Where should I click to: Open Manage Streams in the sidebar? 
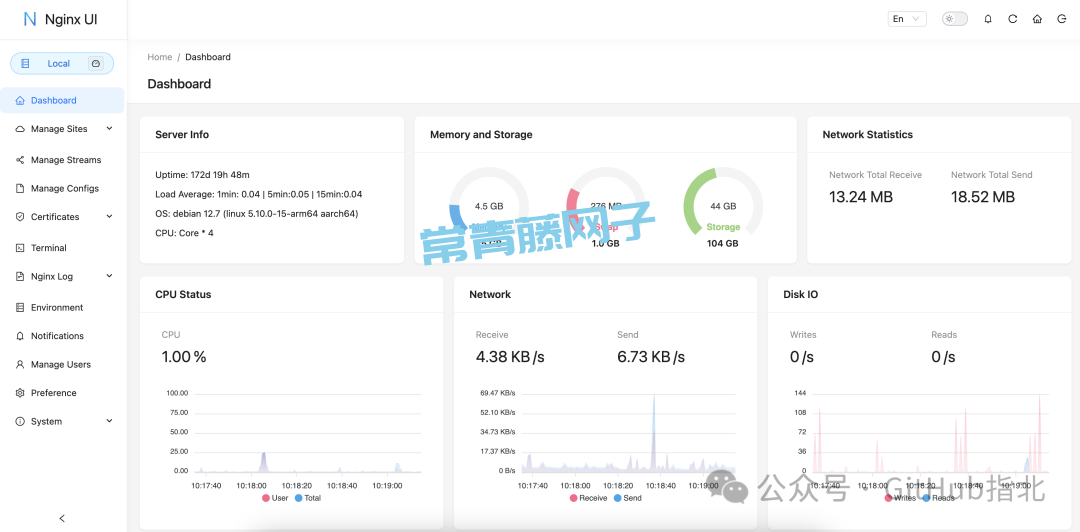coord(65,160)
